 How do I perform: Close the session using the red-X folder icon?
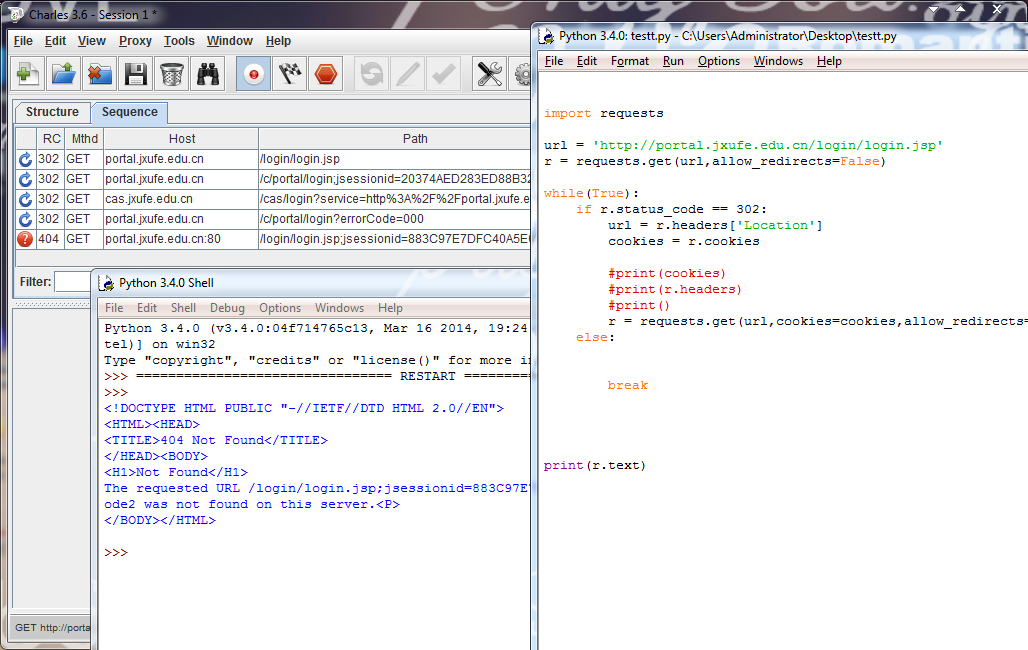[100, 74]
